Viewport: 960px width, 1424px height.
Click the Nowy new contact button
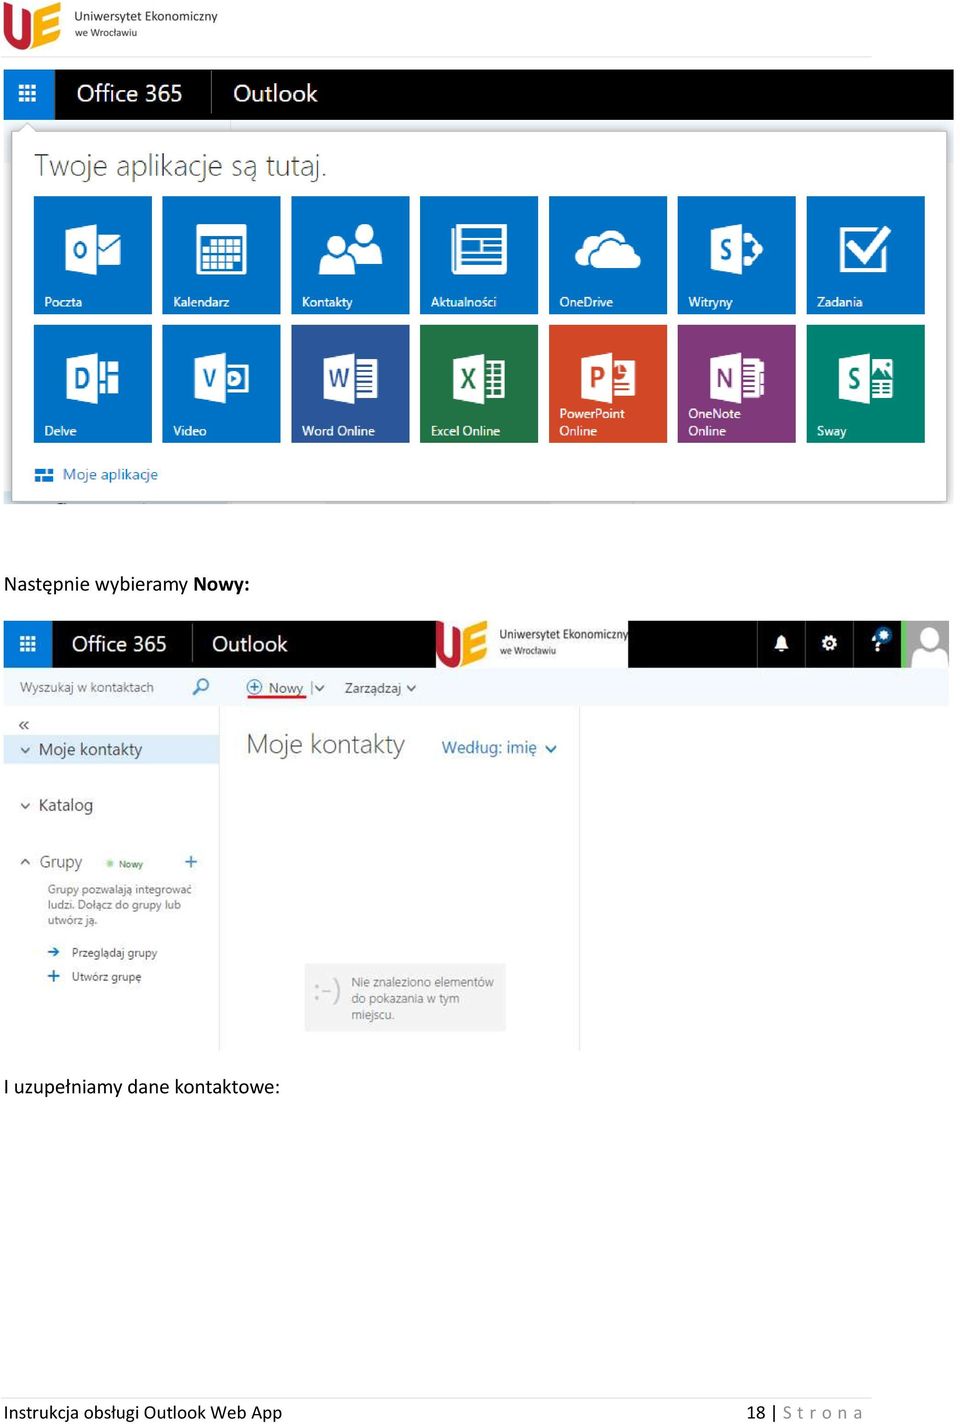click(275, 688)
